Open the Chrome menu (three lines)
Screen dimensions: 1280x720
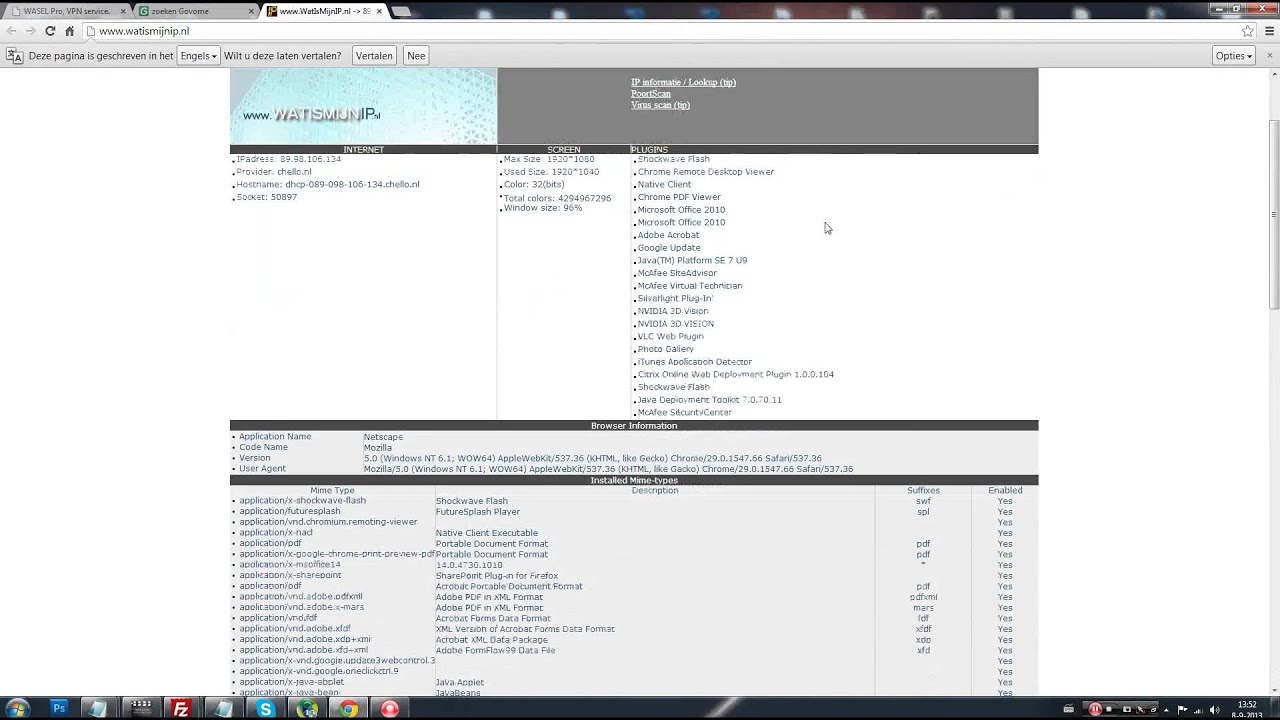(1268, 31)
